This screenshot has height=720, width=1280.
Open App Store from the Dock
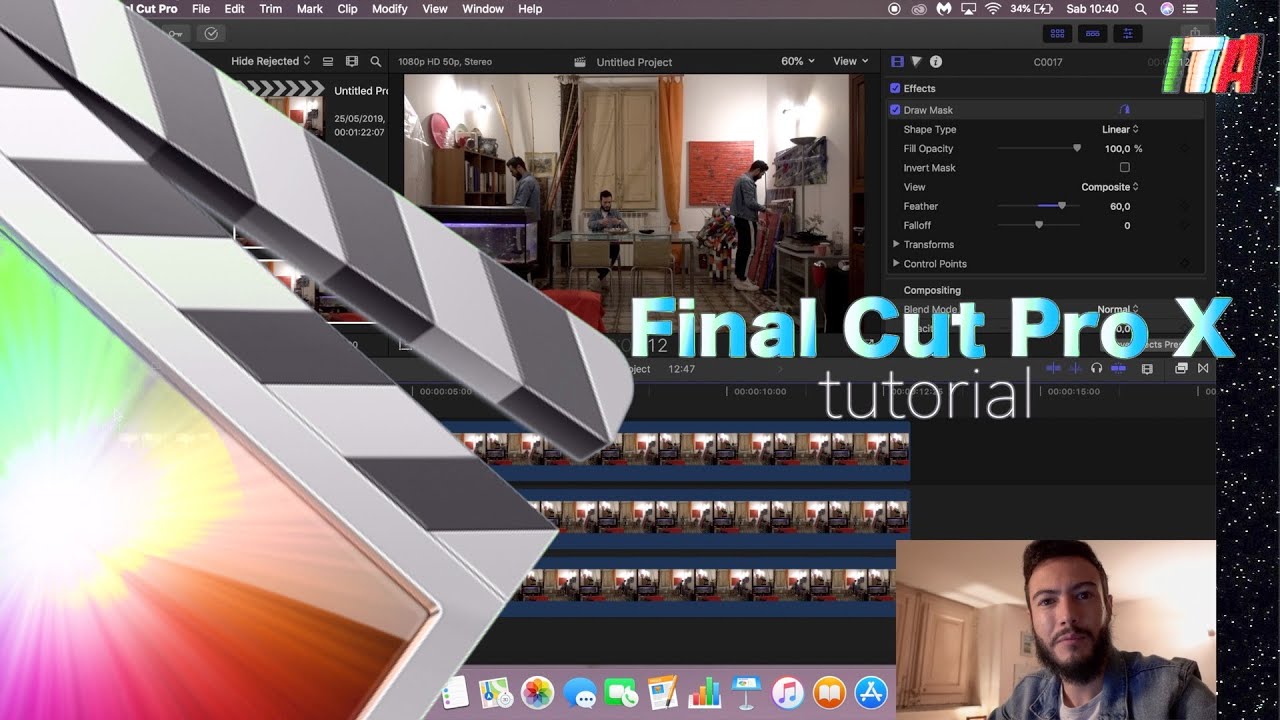tap(871, 692)
